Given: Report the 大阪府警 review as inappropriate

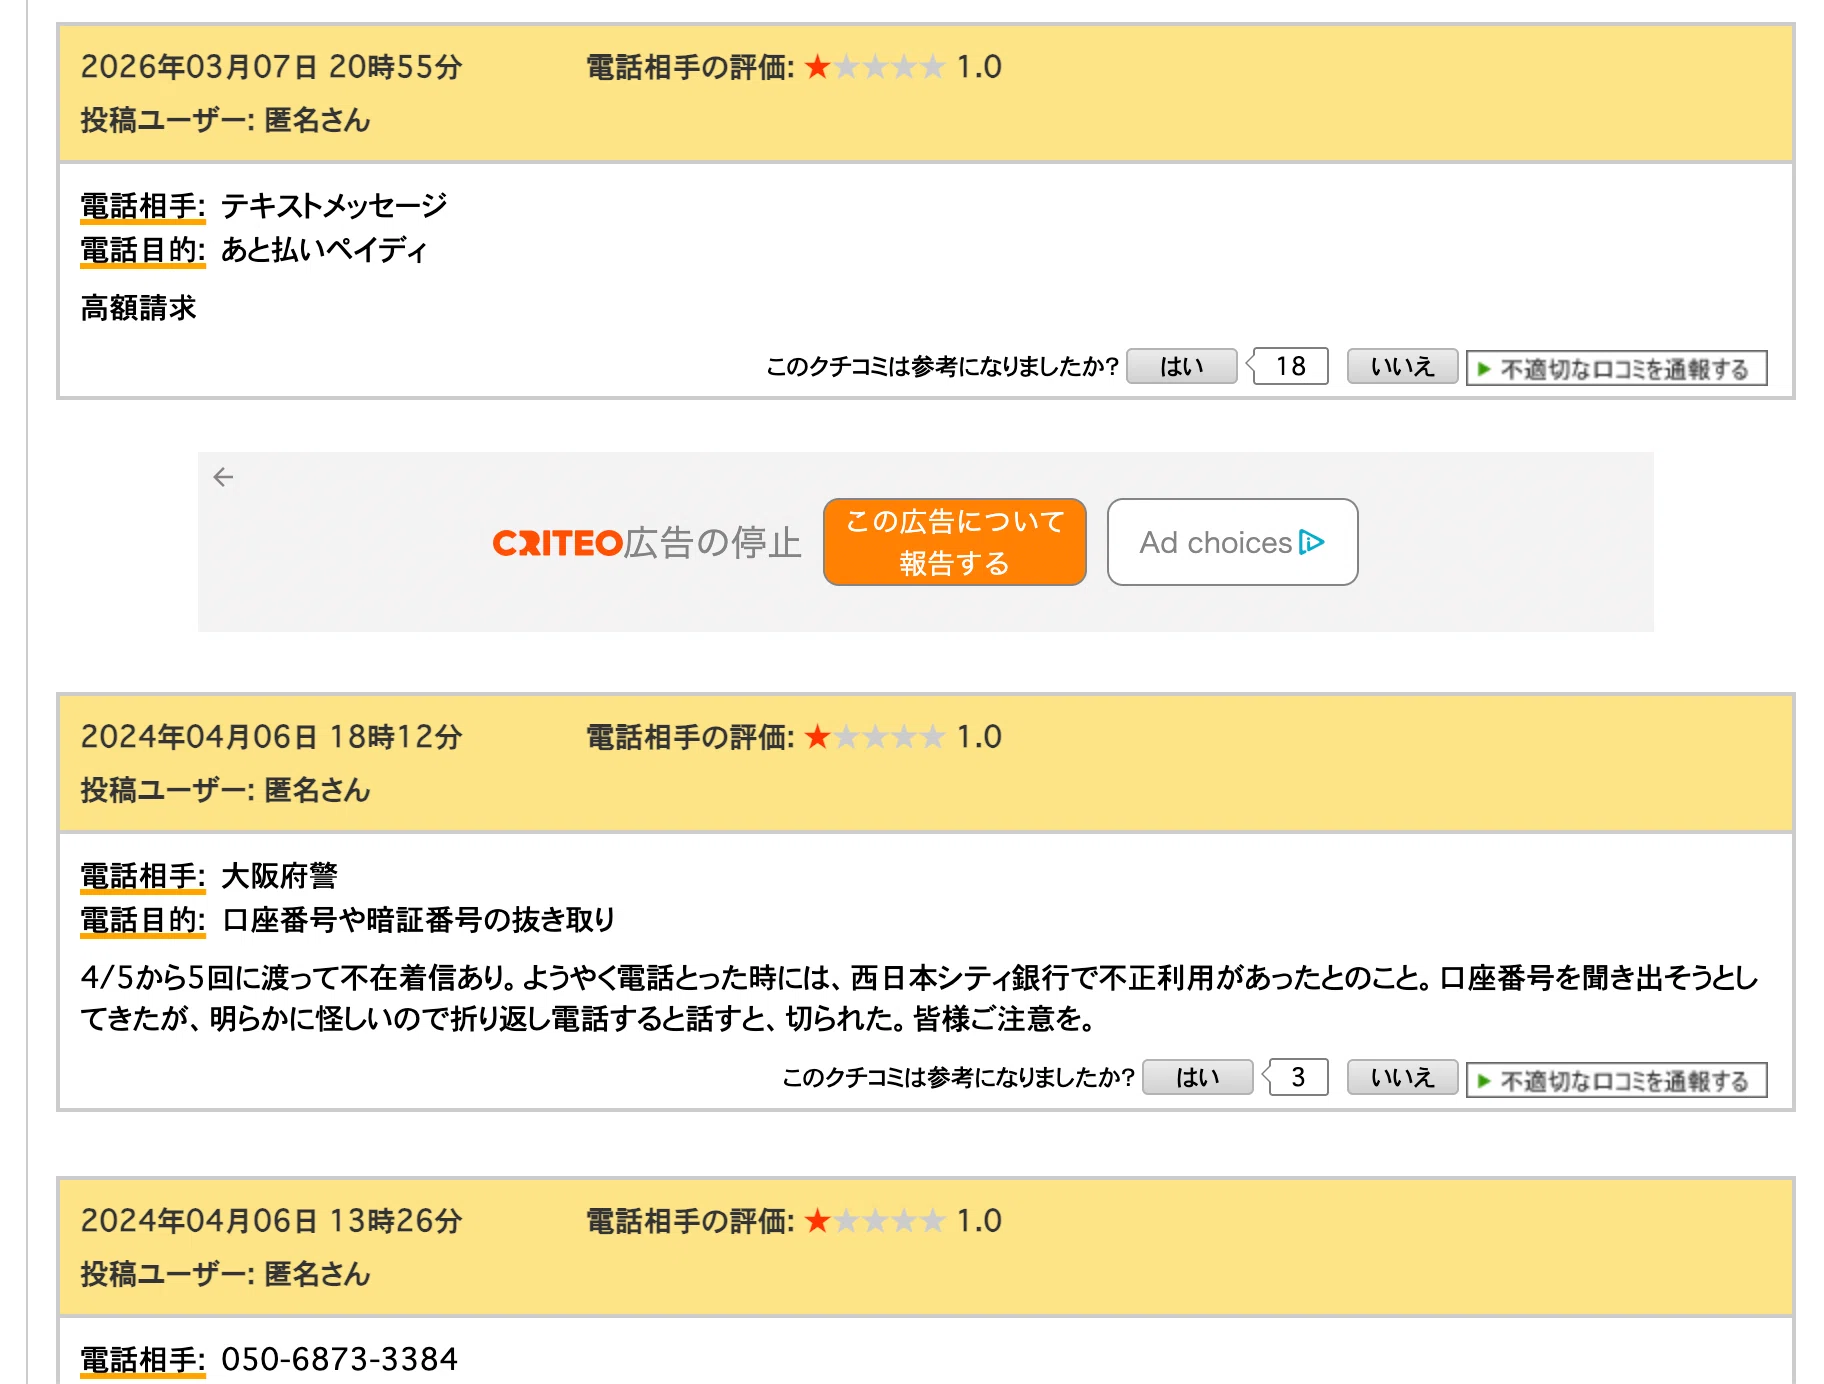Looking at the screenshot, I should point(1616,1080).
